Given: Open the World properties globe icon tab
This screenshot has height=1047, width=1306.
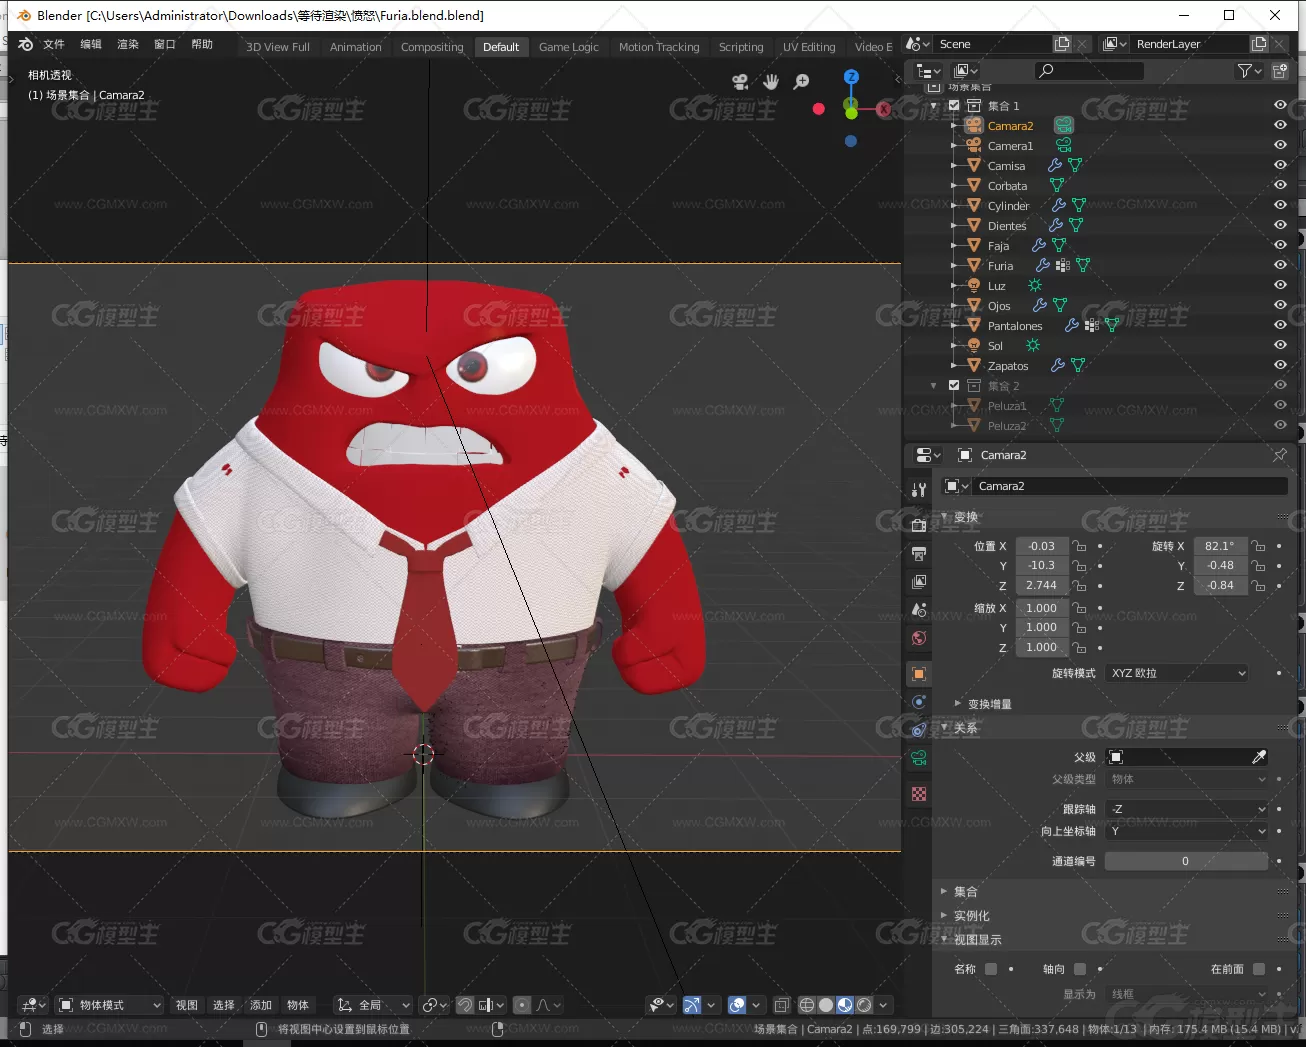Looking at the screenshot, I should coord(919,638).
